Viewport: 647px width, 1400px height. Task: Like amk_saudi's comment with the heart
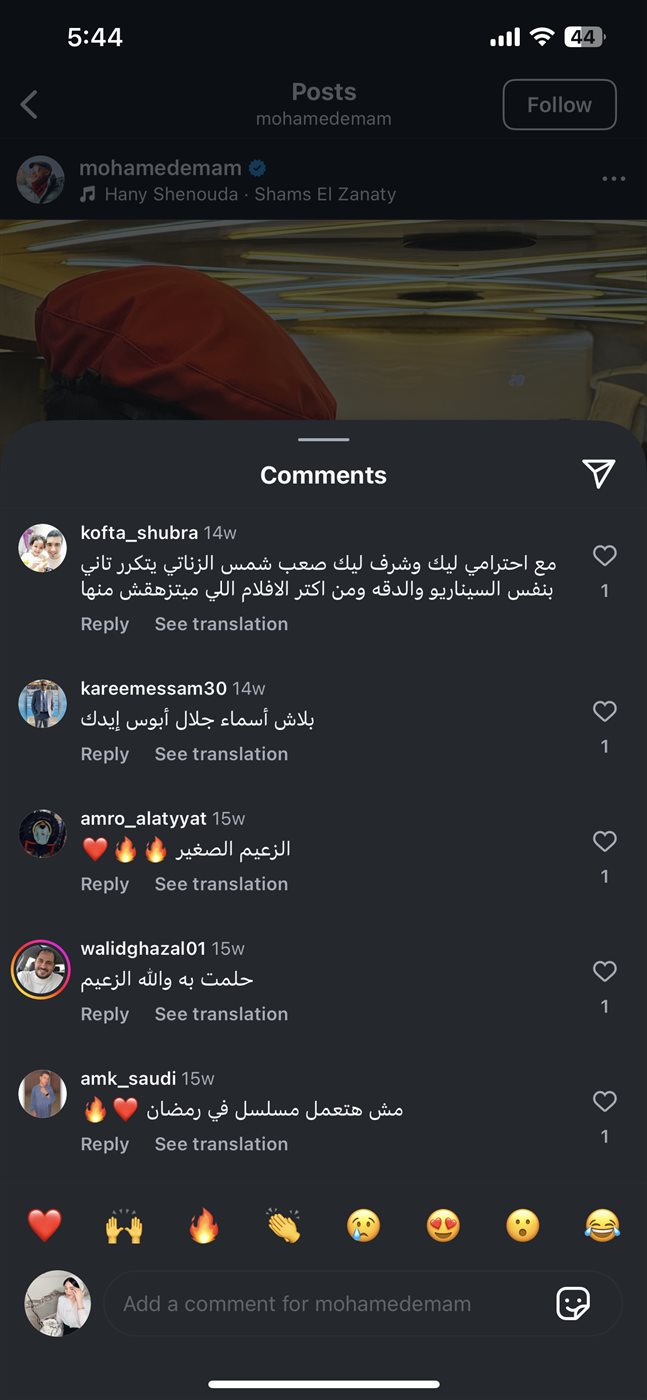coord(604,1101)
